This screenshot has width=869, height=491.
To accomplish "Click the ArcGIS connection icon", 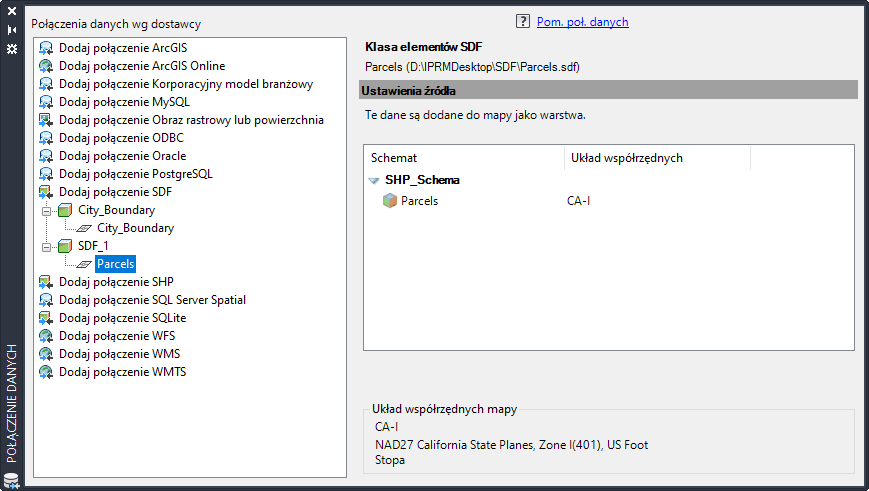I will coord(46,48).
